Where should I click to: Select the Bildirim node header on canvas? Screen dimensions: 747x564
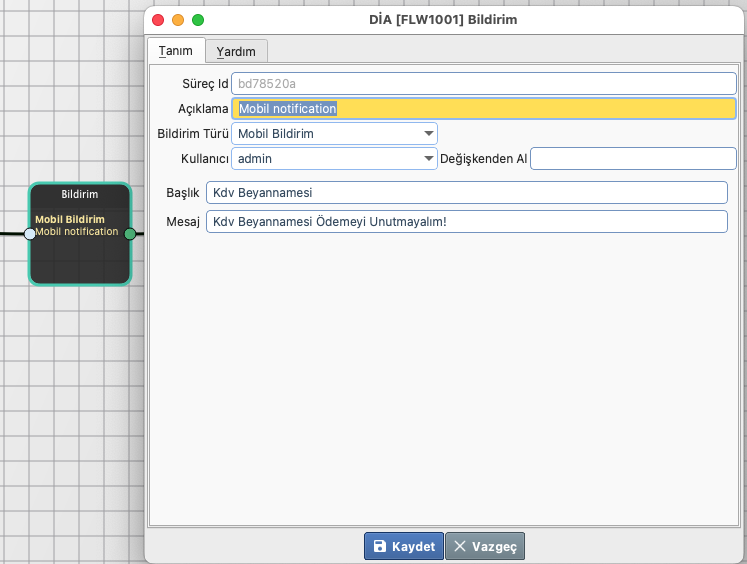[x=80, y=194]
